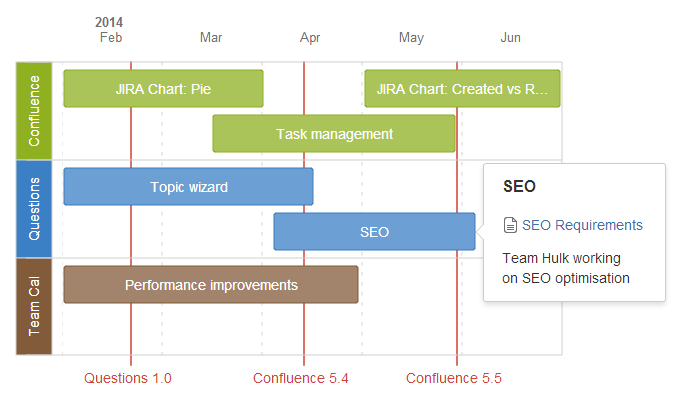Screen dimensions: 677x402
Task: Click the Jun month header
Action: (510, 38)
